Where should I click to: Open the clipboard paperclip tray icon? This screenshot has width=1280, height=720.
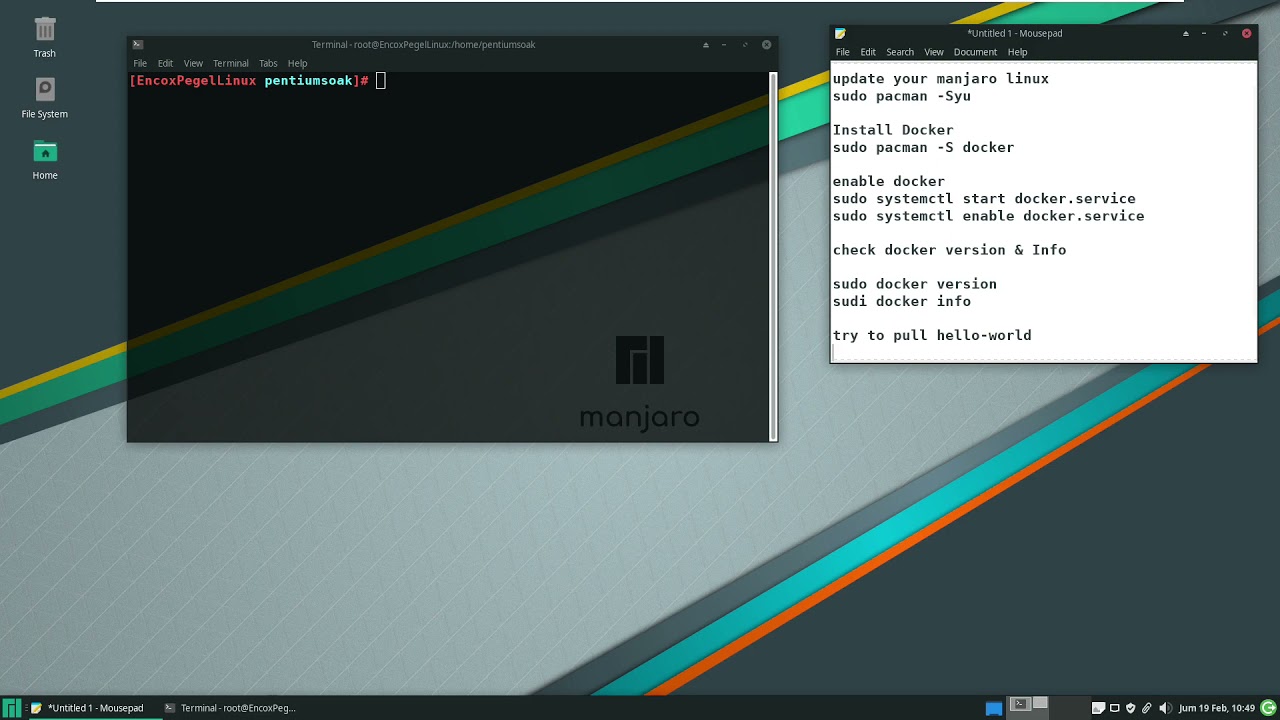(x=1147, y=708)
